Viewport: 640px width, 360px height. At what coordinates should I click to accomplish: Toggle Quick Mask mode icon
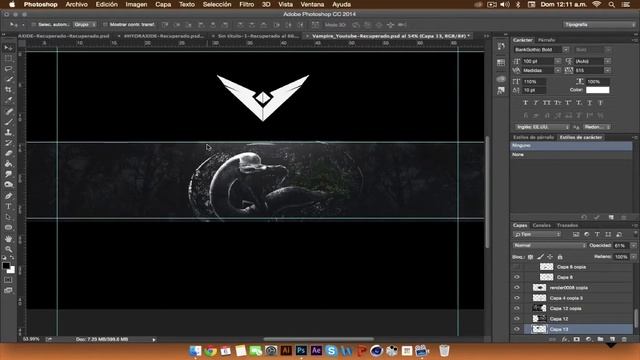tap(8, 280)
